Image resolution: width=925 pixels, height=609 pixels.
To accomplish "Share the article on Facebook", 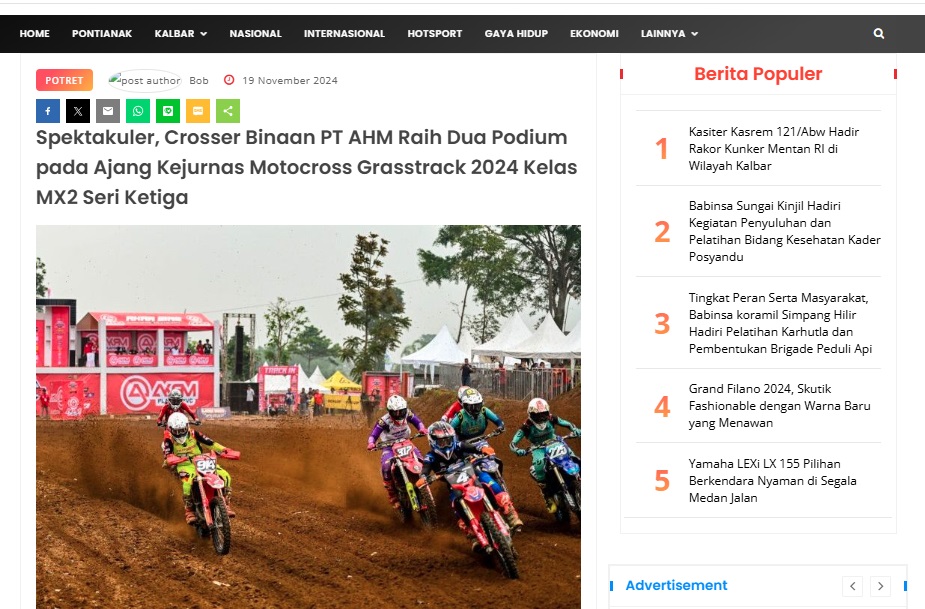I will tap(48, 111).
